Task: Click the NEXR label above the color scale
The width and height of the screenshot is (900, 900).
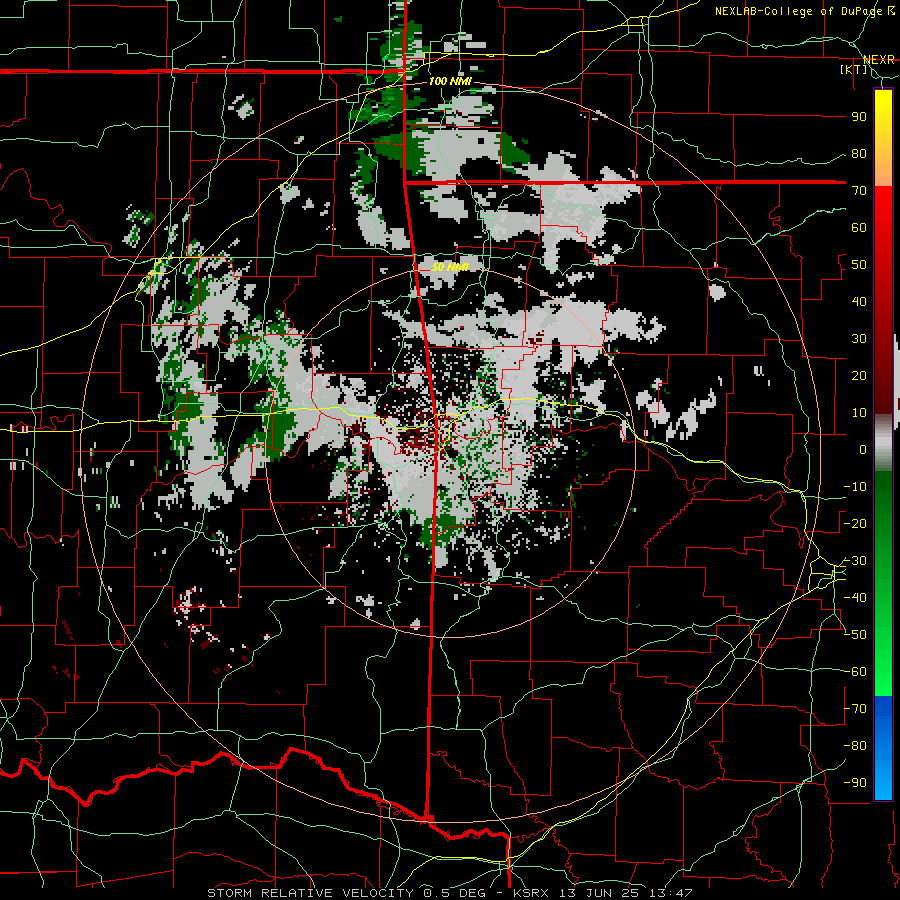Action: (x=879, y=60)
